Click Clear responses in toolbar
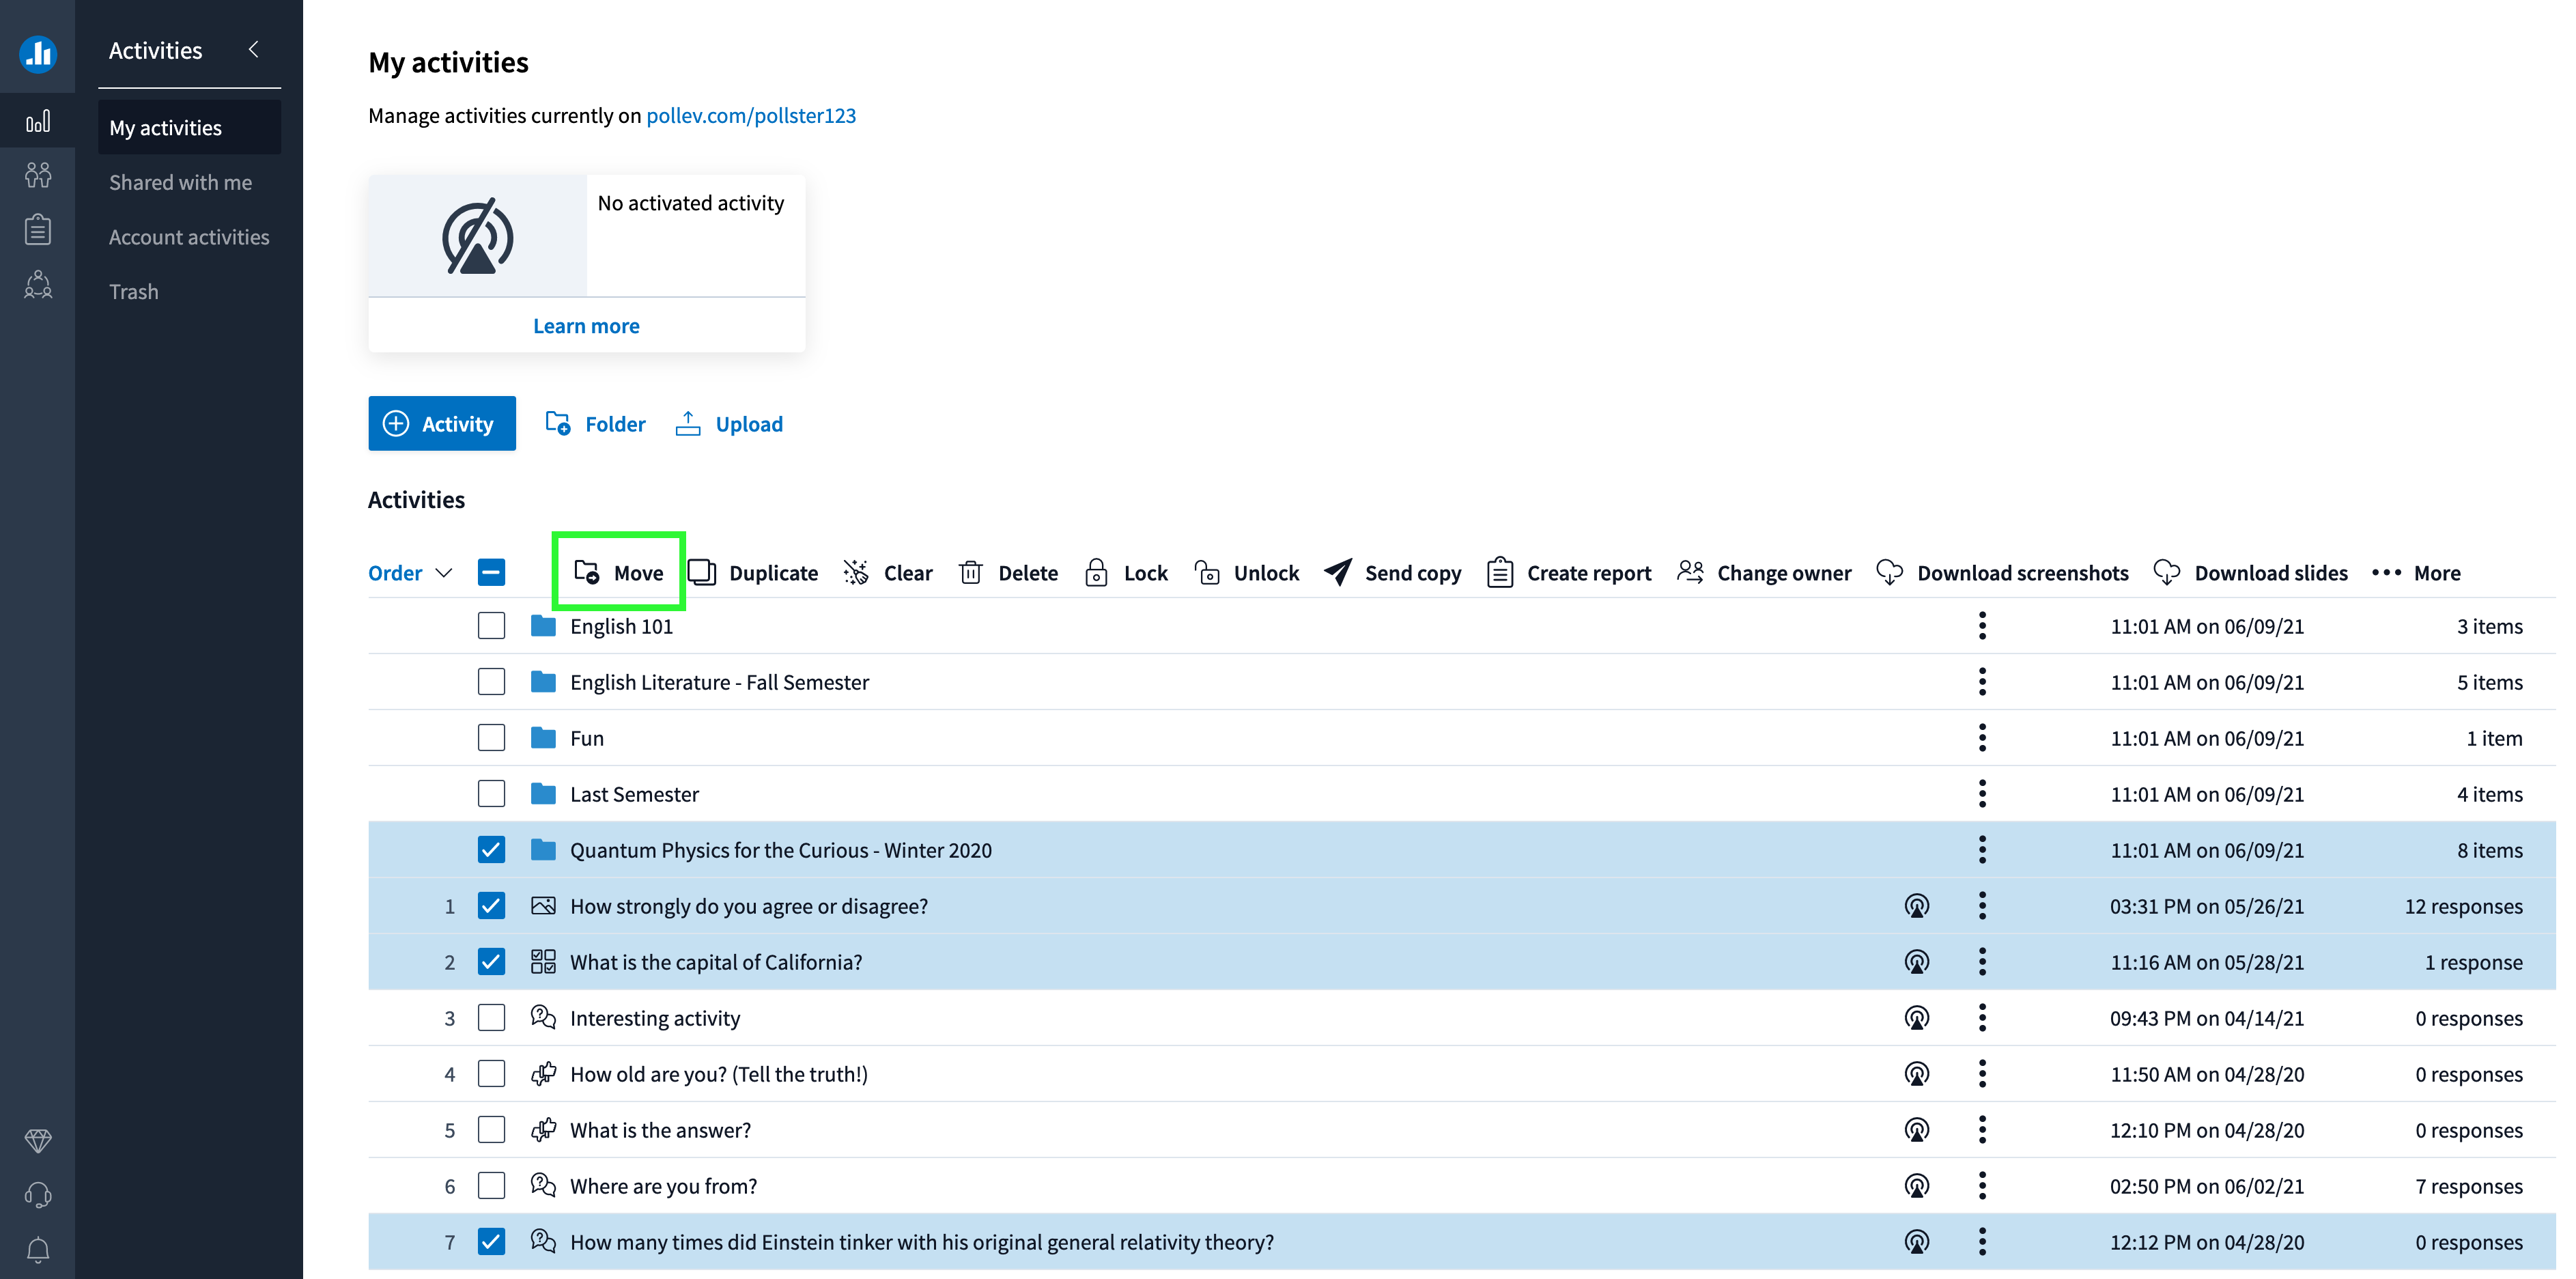Viewport: 2576px width, 1279px height. click(888, 573)
